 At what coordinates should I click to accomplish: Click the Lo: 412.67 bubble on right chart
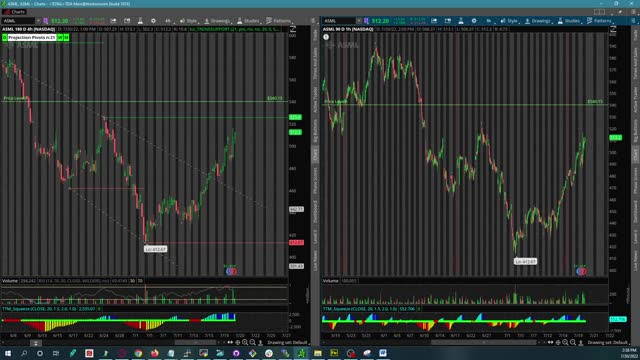526,261
